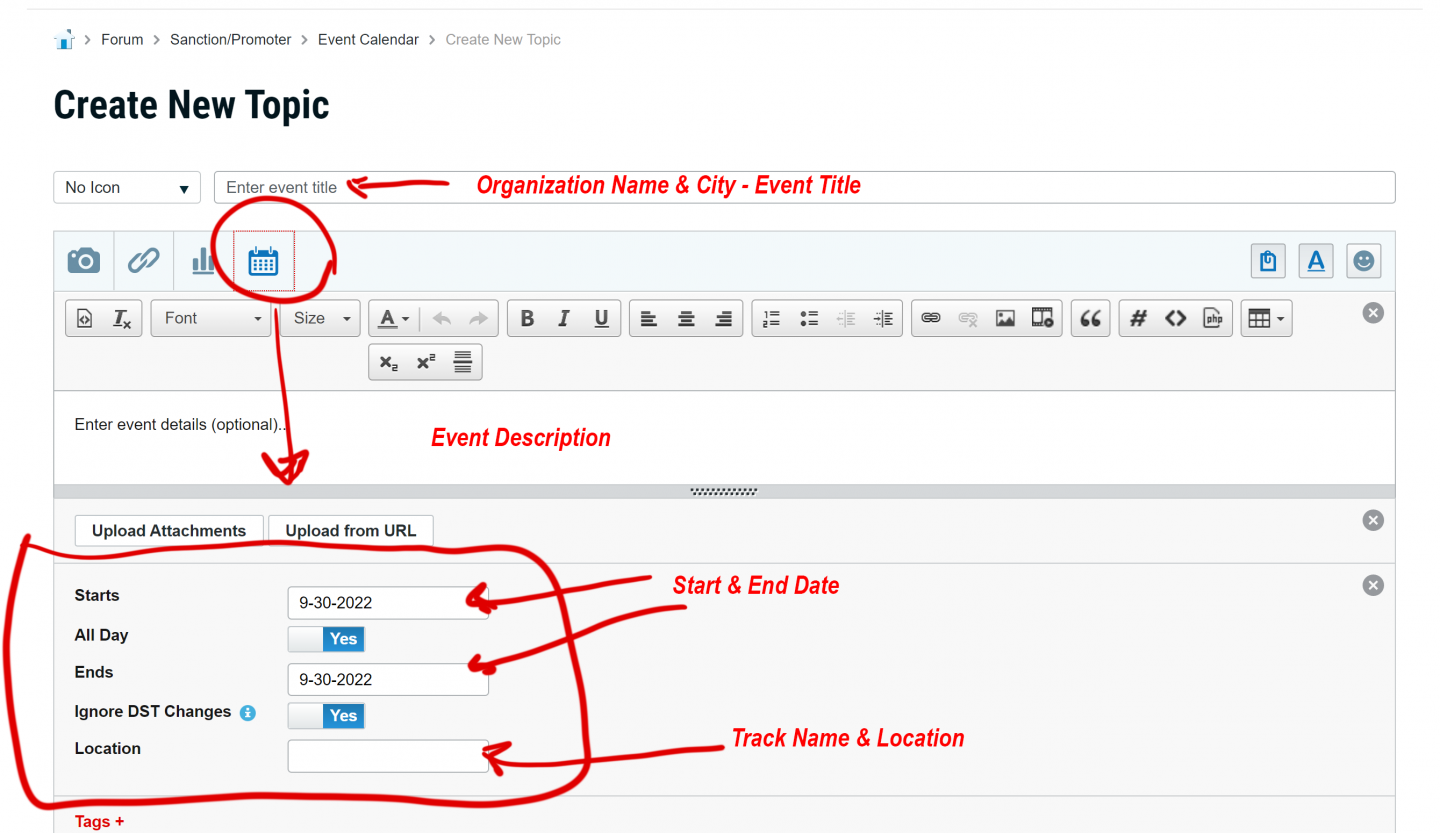1440x833 pixels.
Task: Click the Bold formatting button
Action: 527,318
